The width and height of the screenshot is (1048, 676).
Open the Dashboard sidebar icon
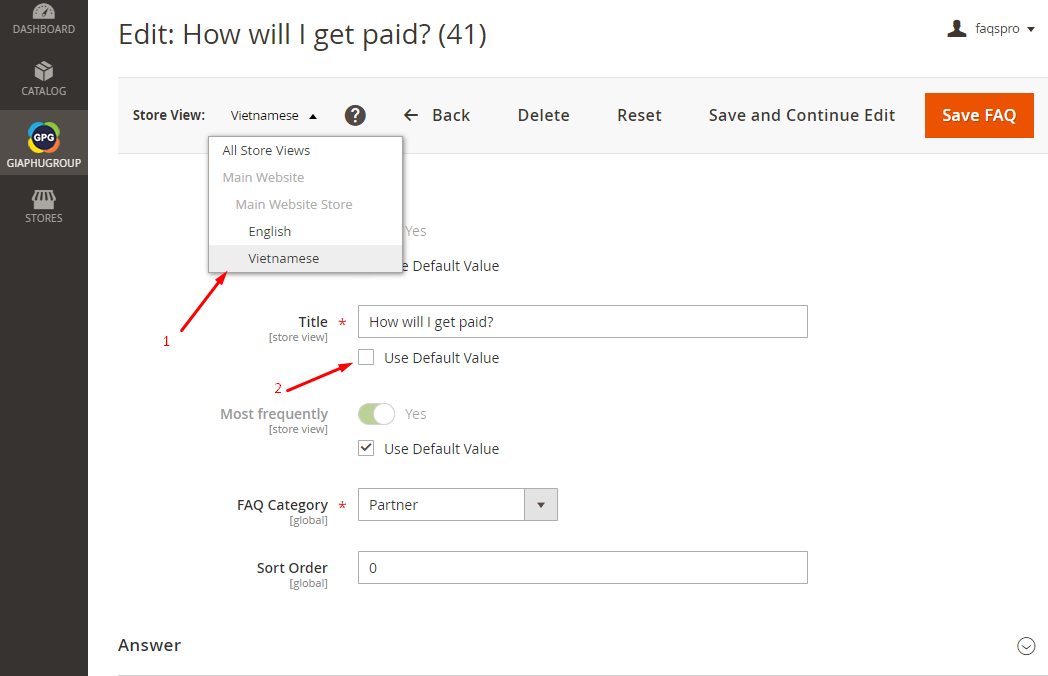[x=43, y=11]
